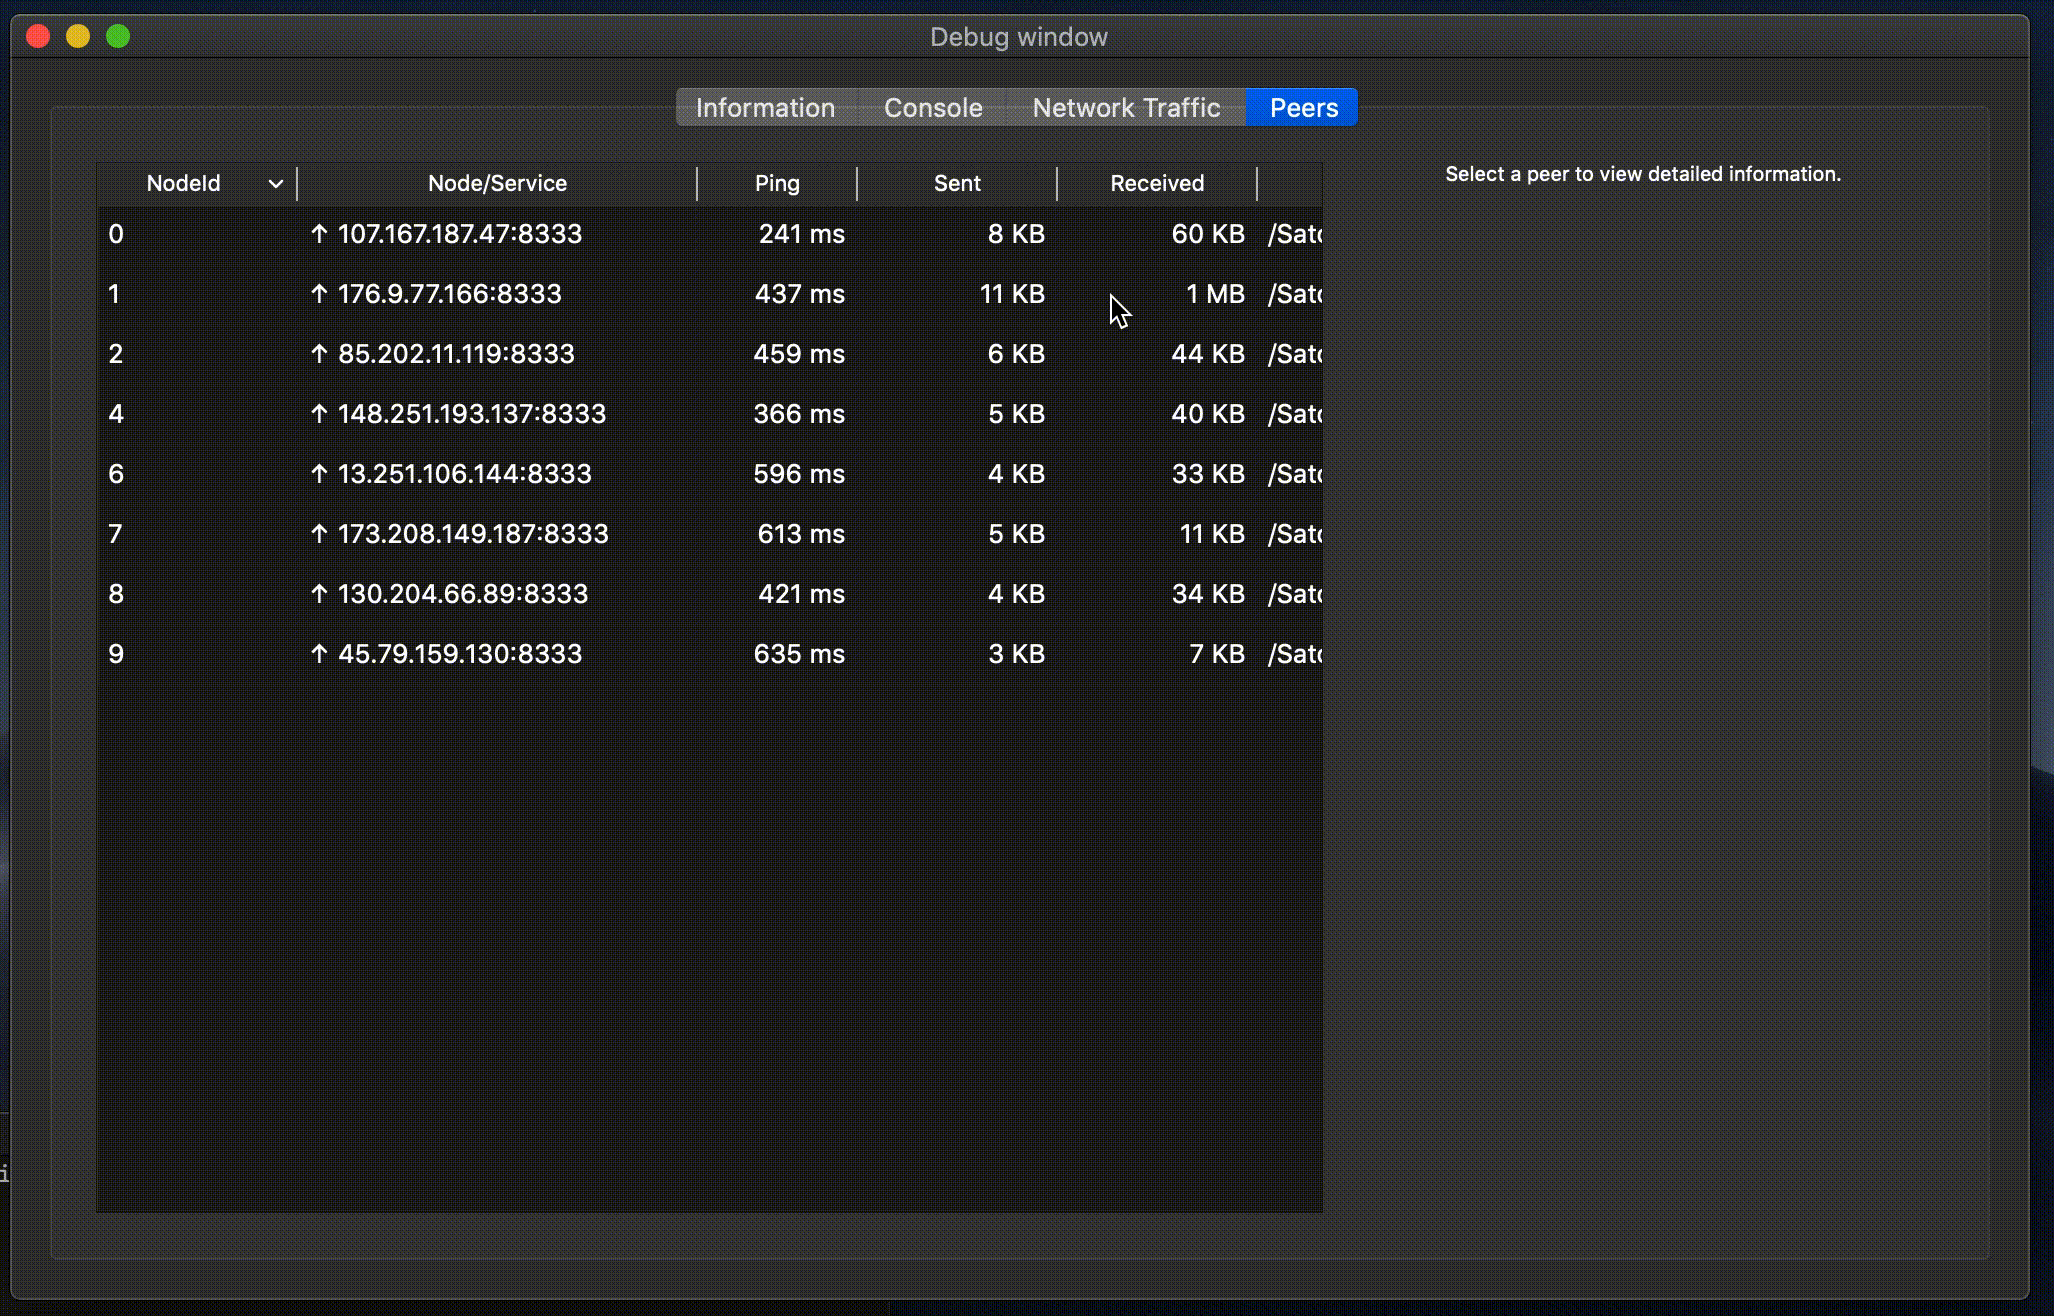Click outbound arrow icon for 85.202.11.119:8333
The width and height of the screenshot is (2054, 1316).
[319, 354]
